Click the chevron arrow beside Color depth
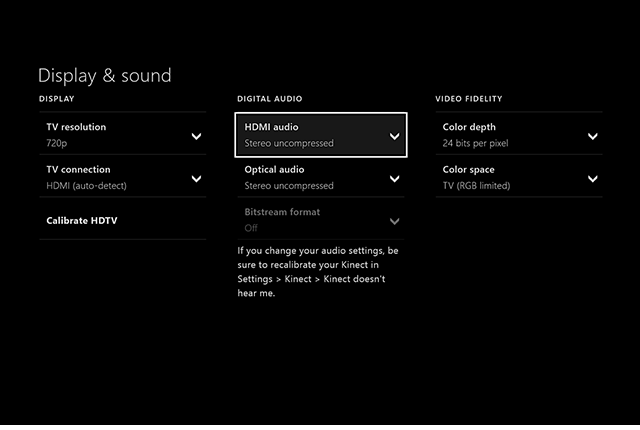 (592, 136)
